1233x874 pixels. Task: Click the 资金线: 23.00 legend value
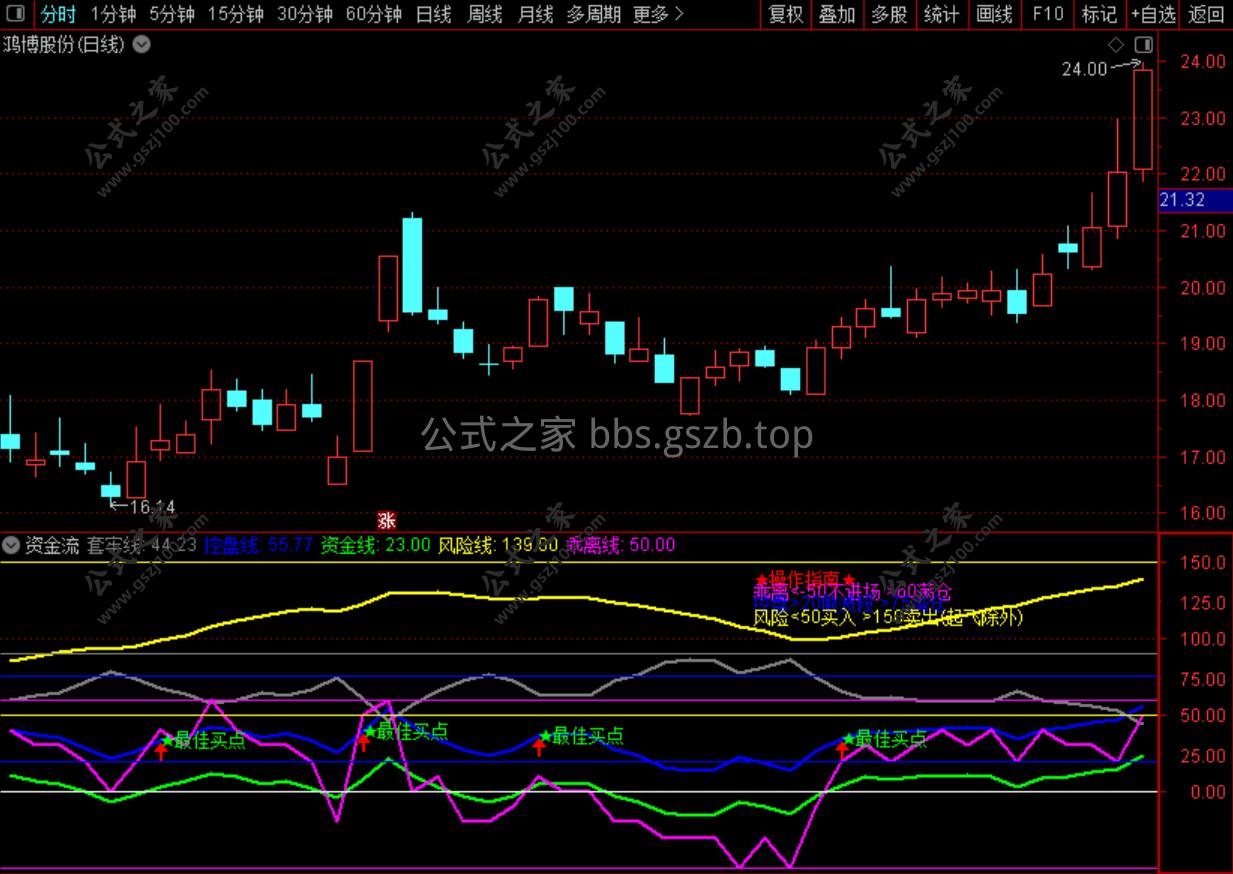click(x=375, y=545)
